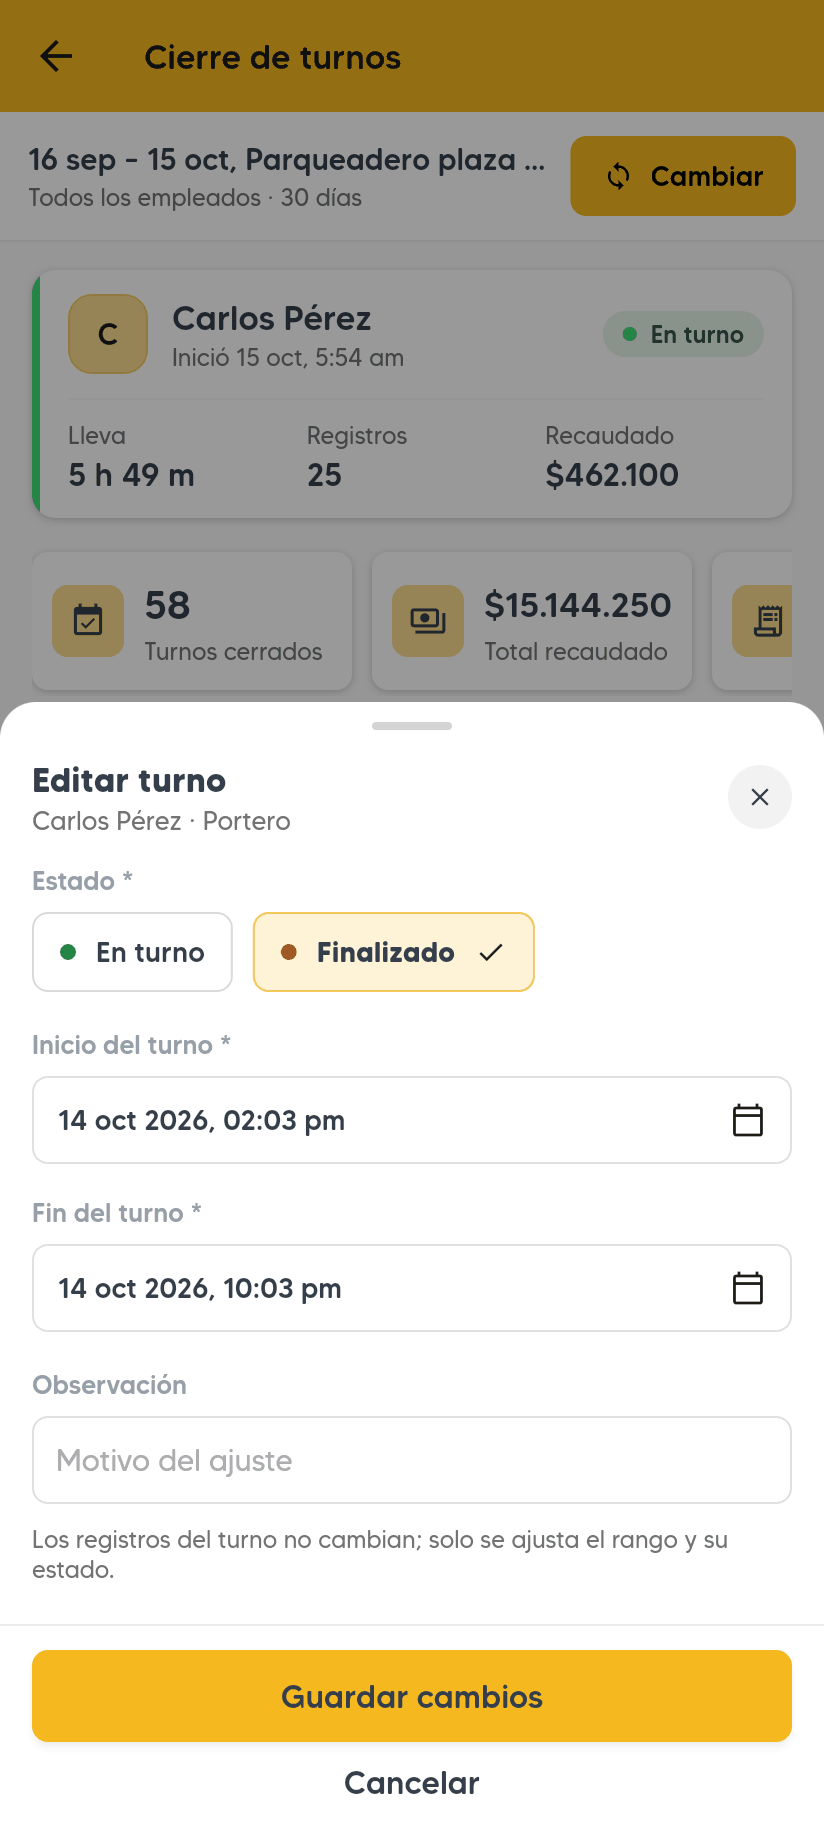Click the green En turno status badge
Image resolution: width=824 pixels, height=1830 pixels.
tap(683, 334)
